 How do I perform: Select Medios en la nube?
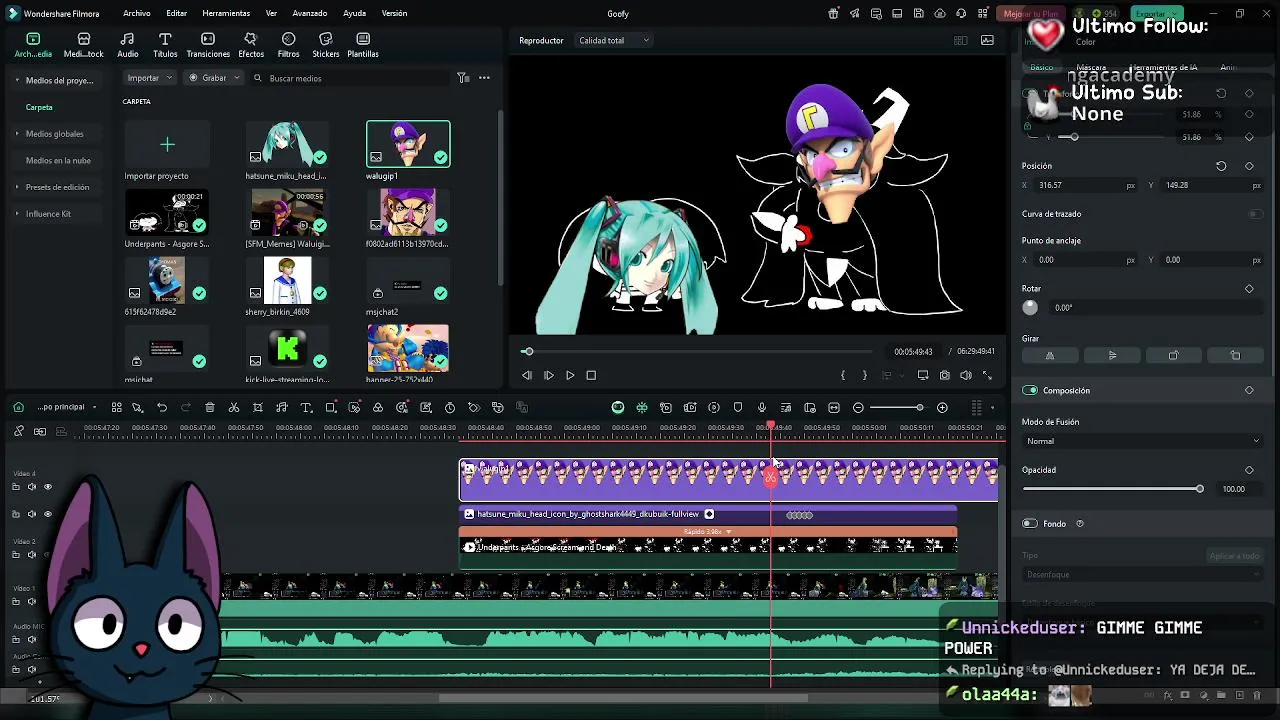tap(58, 160)
